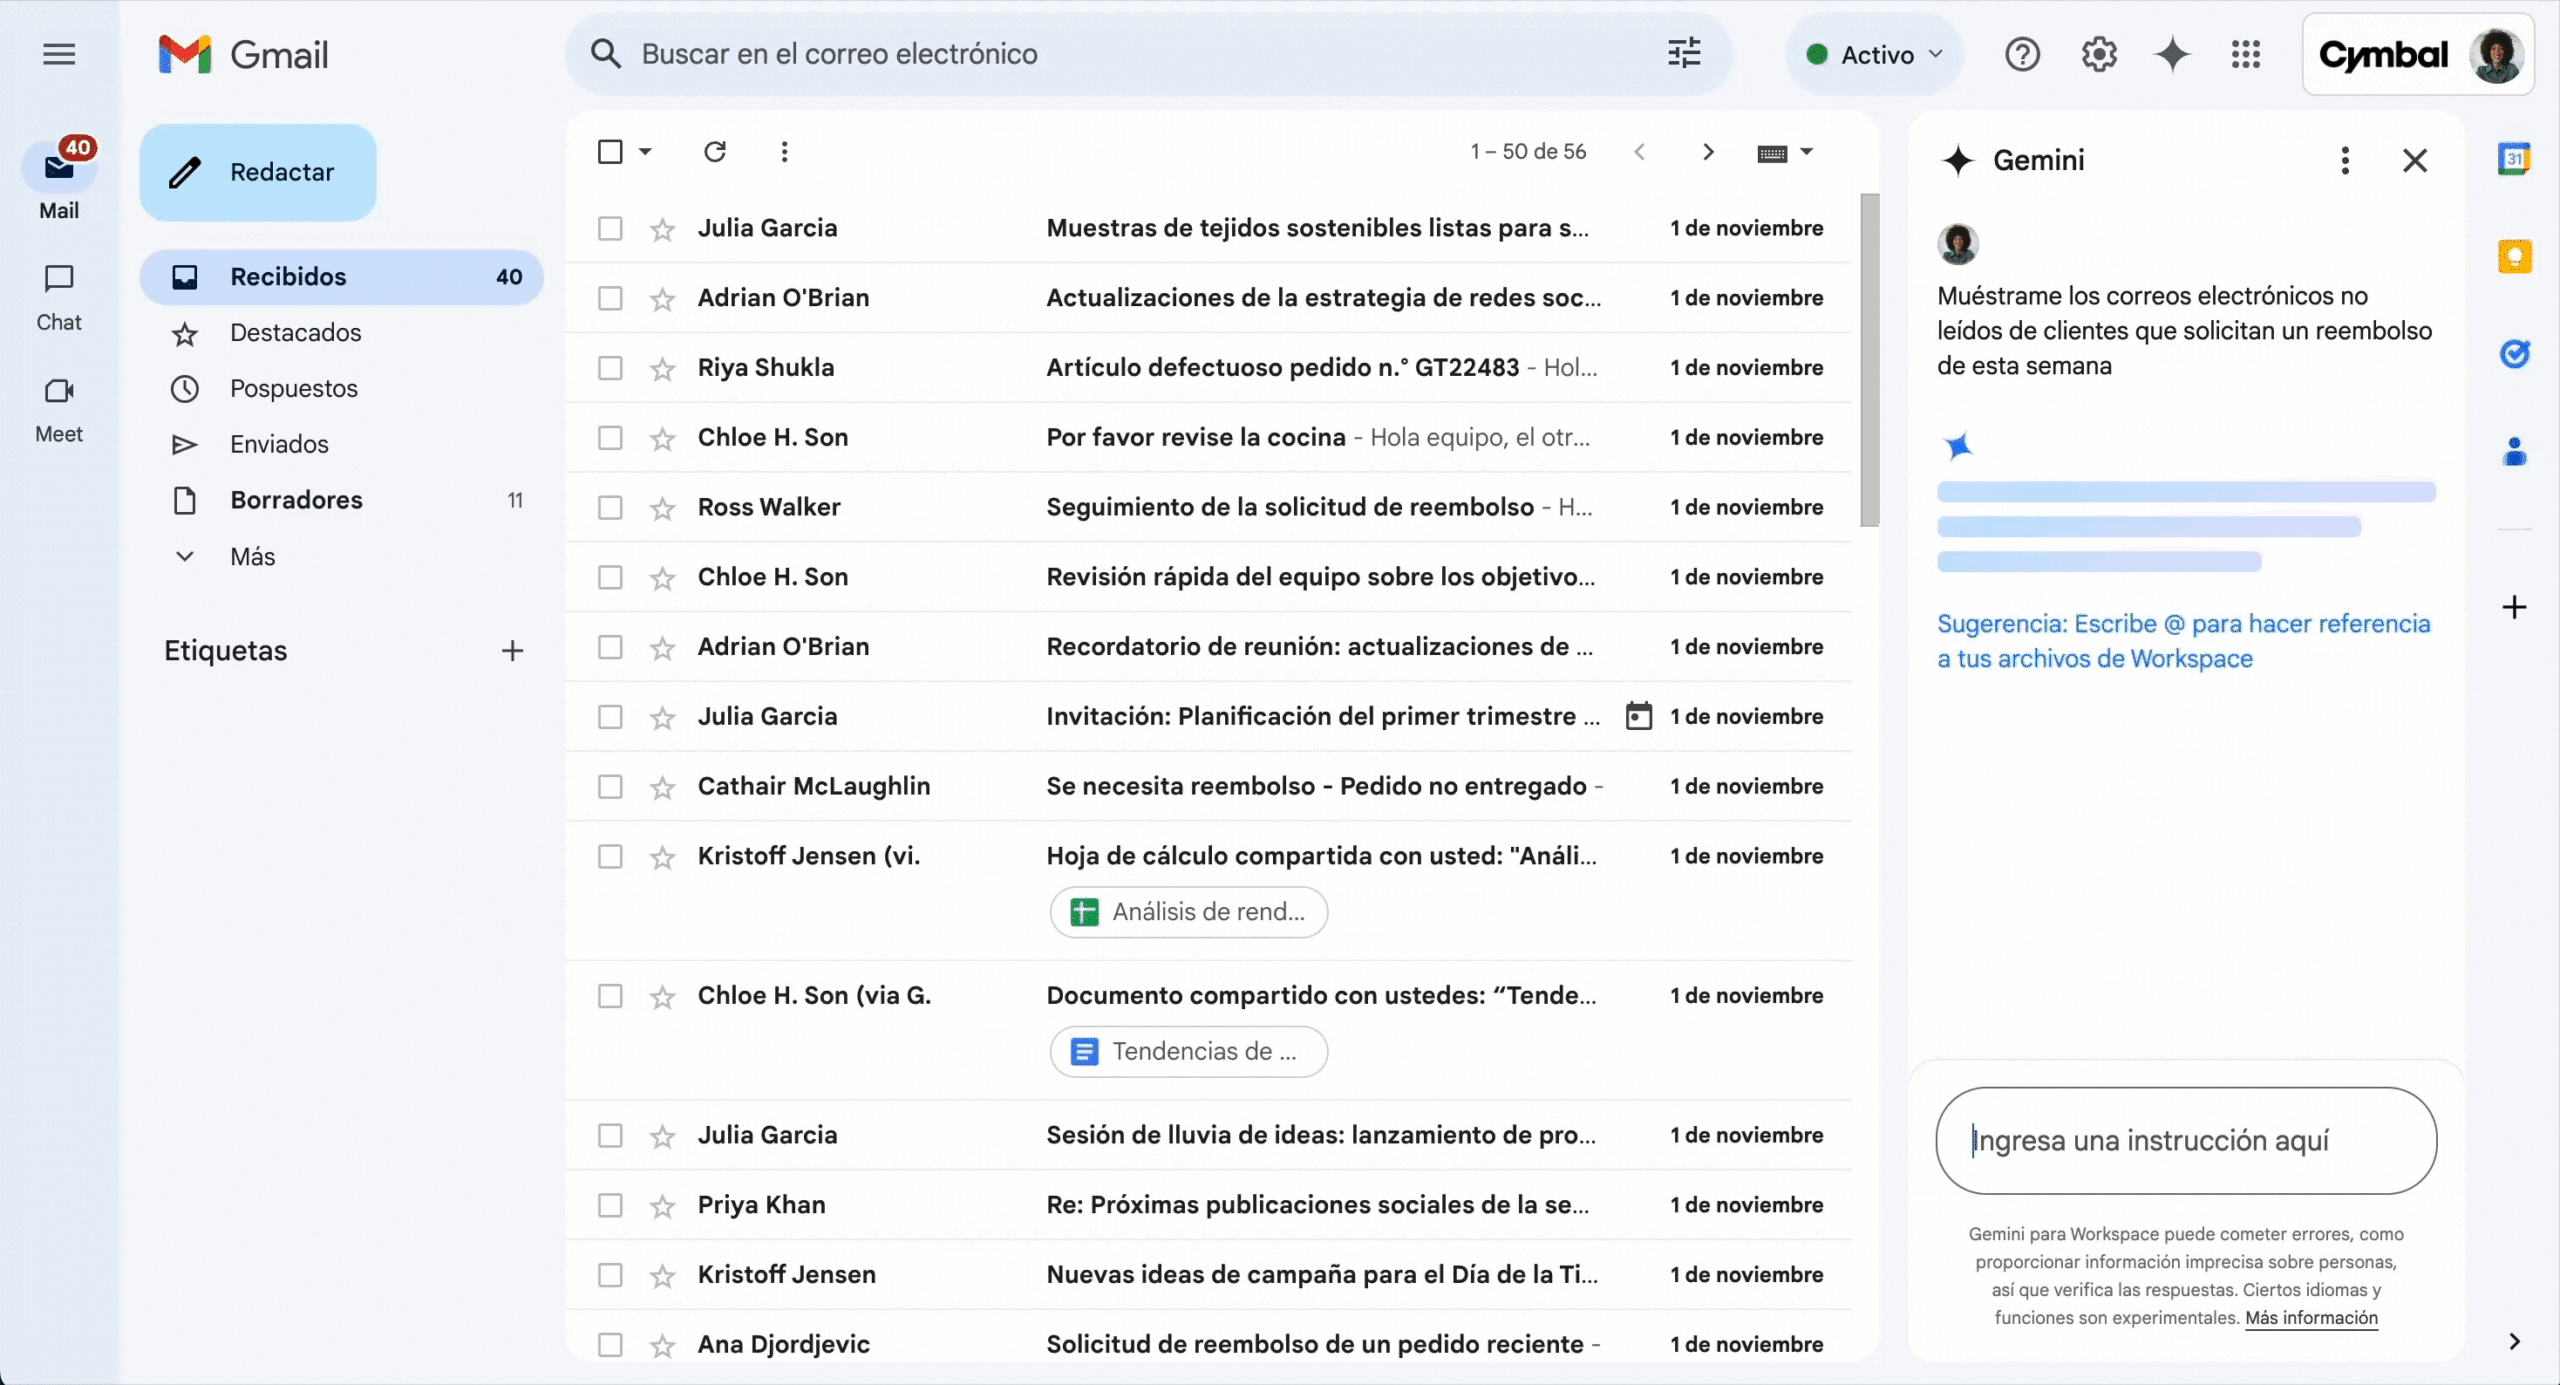Open the Tendencias de ... document chip
The width and height of the screenshot is (2560, 1385).
pyautogui.click(x=1188, y=1052)
